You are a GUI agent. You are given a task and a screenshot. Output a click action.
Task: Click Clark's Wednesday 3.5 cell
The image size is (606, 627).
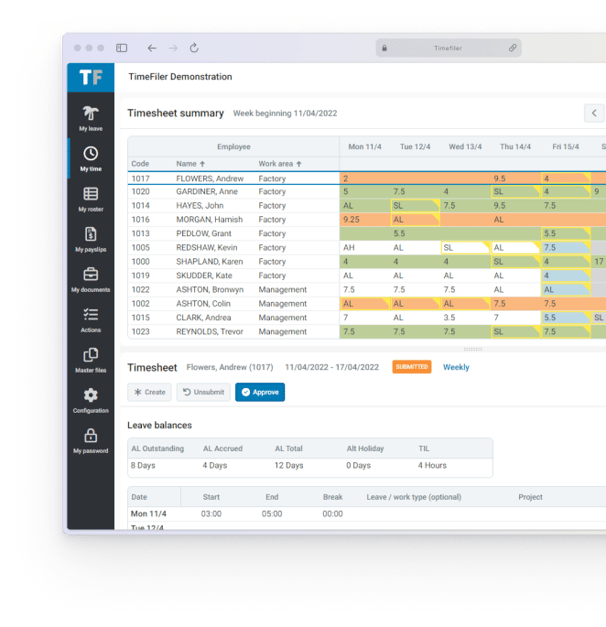click(465, 317)
